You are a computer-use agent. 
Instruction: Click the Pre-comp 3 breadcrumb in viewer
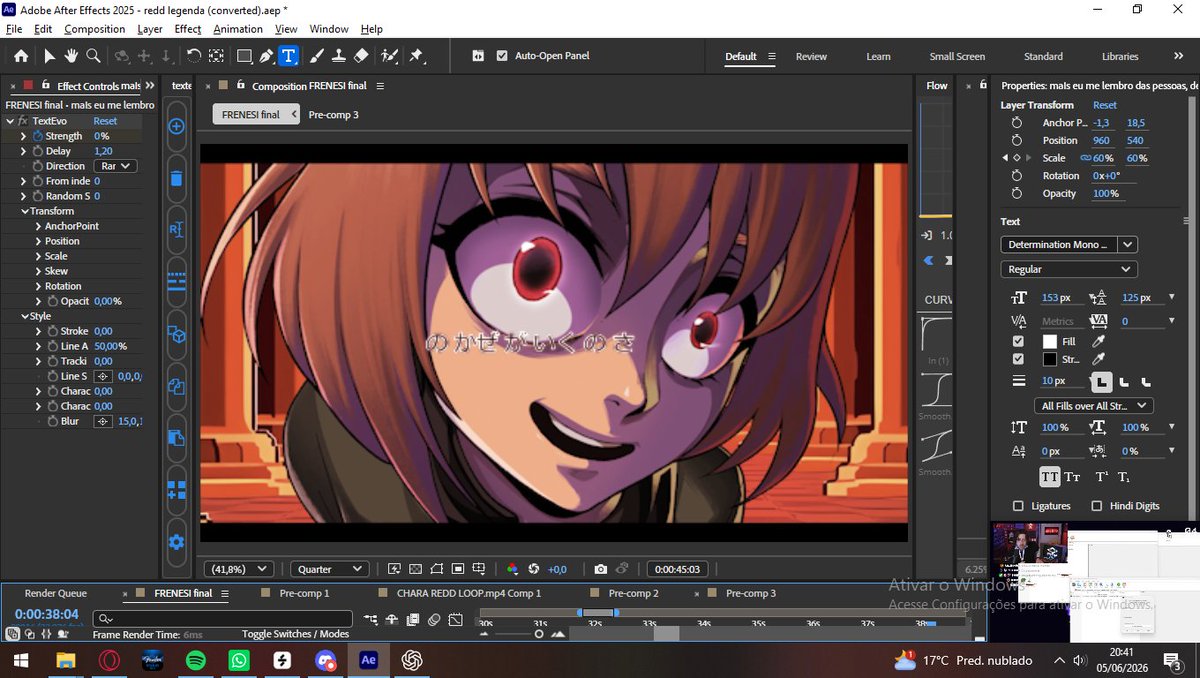click(333, 114)
